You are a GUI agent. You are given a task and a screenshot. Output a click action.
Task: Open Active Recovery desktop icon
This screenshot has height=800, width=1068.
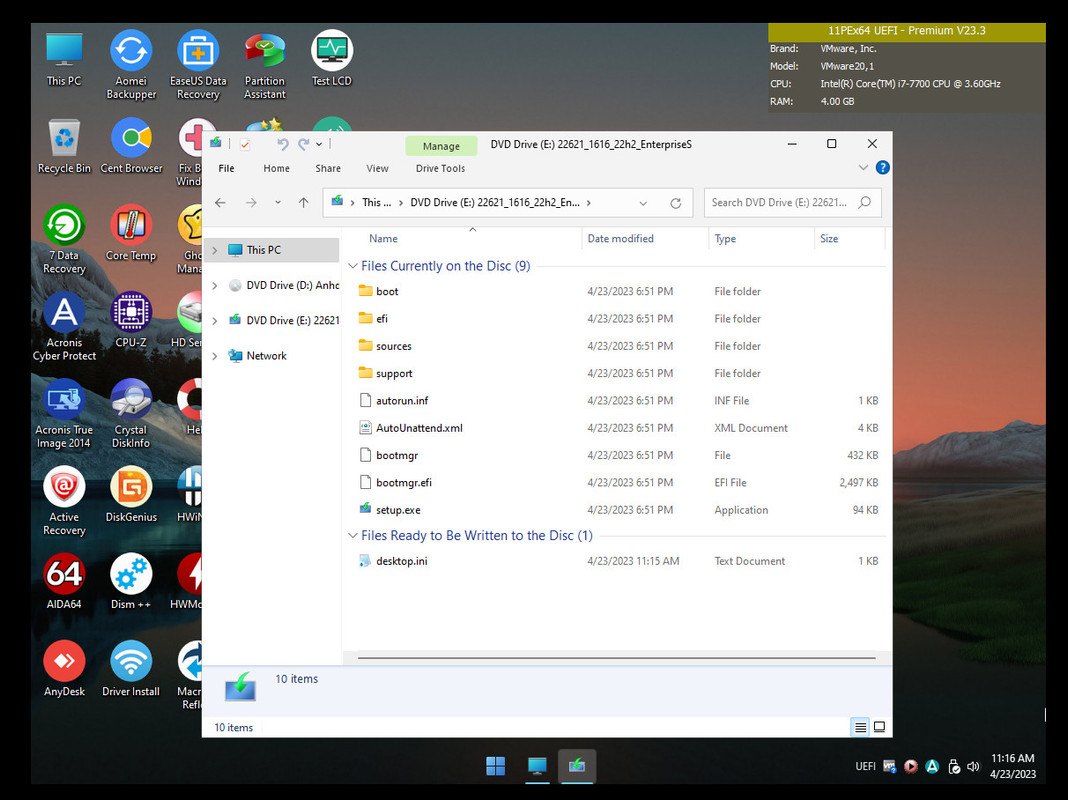point(64,501)
